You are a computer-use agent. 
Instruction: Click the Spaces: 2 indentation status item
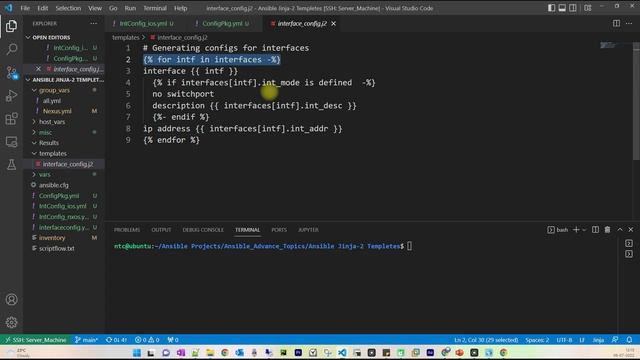537,340
